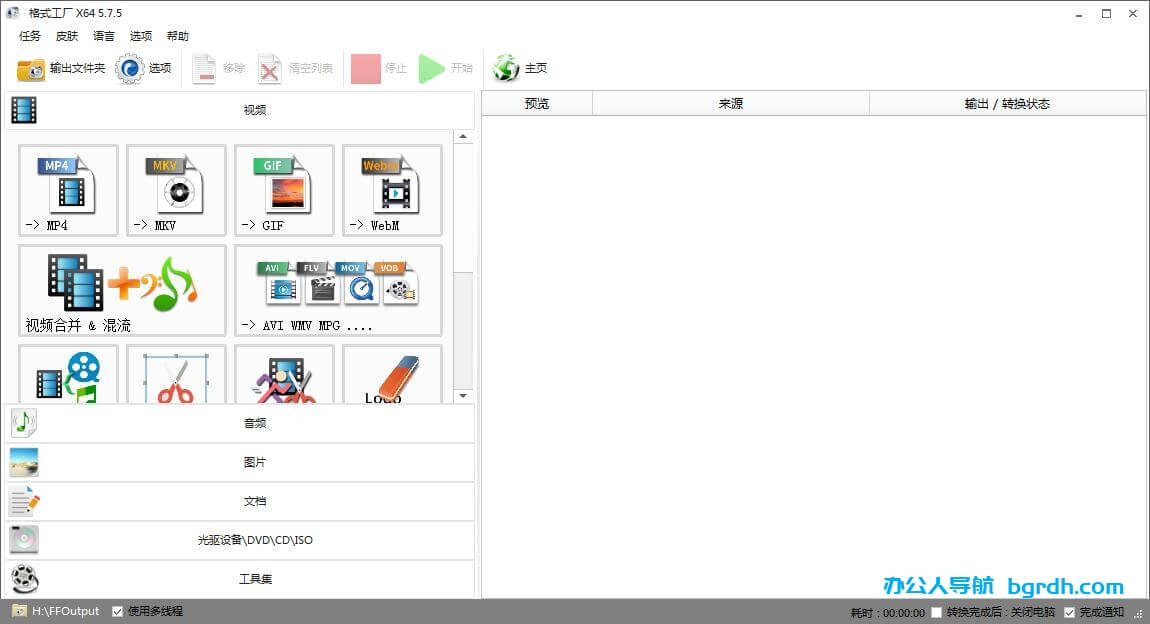Click the source (来源) column header
Viewport: 1150px width, 624px height.
[730, 104]
